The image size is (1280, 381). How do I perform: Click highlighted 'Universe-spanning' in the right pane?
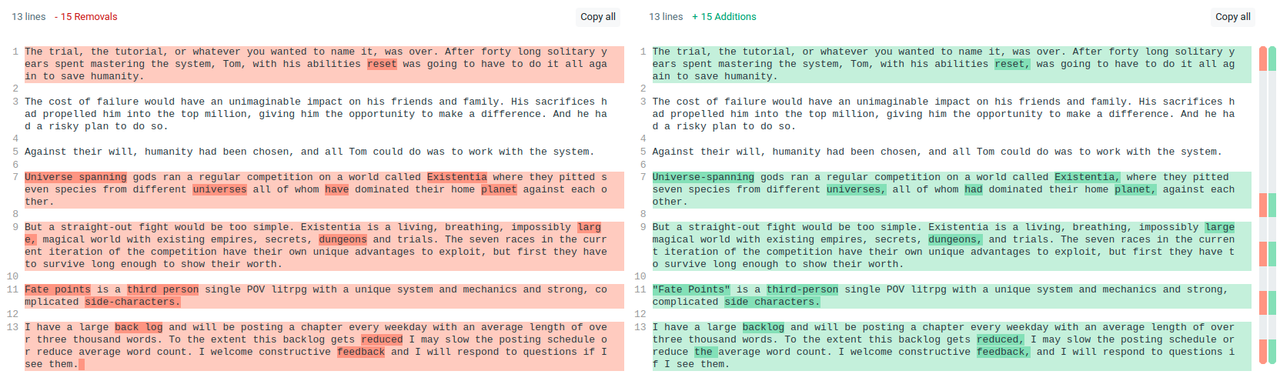point(703,177)
